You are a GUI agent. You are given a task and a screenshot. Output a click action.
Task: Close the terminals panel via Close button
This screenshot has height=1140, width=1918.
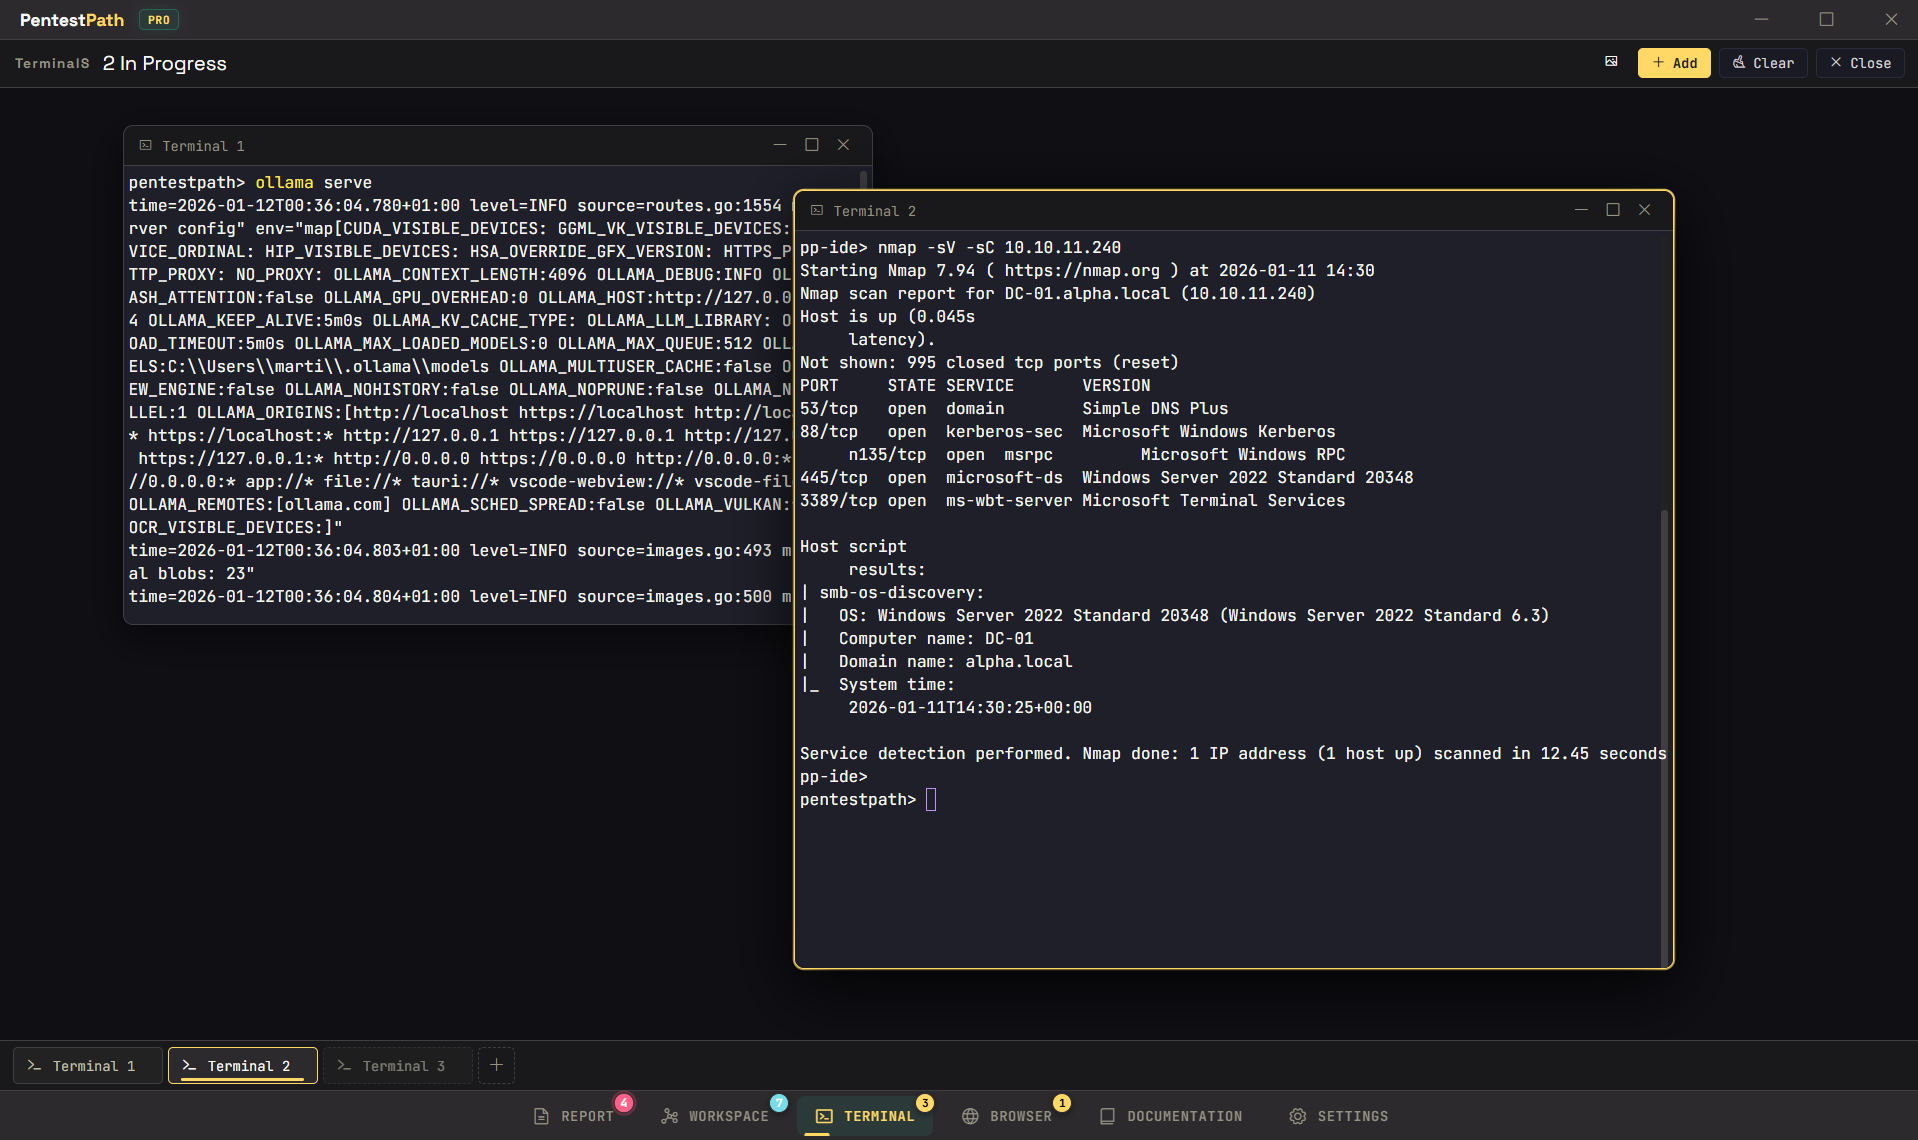click(1860, 63)
